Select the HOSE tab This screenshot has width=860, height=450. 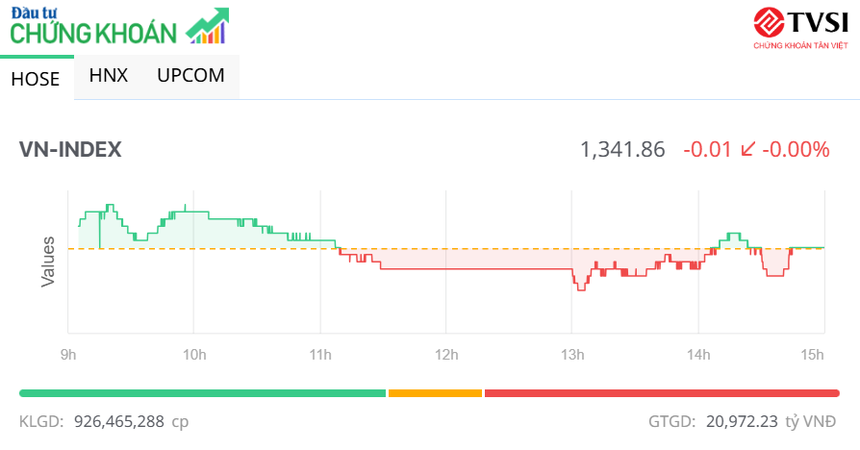(x=35, y=79)
